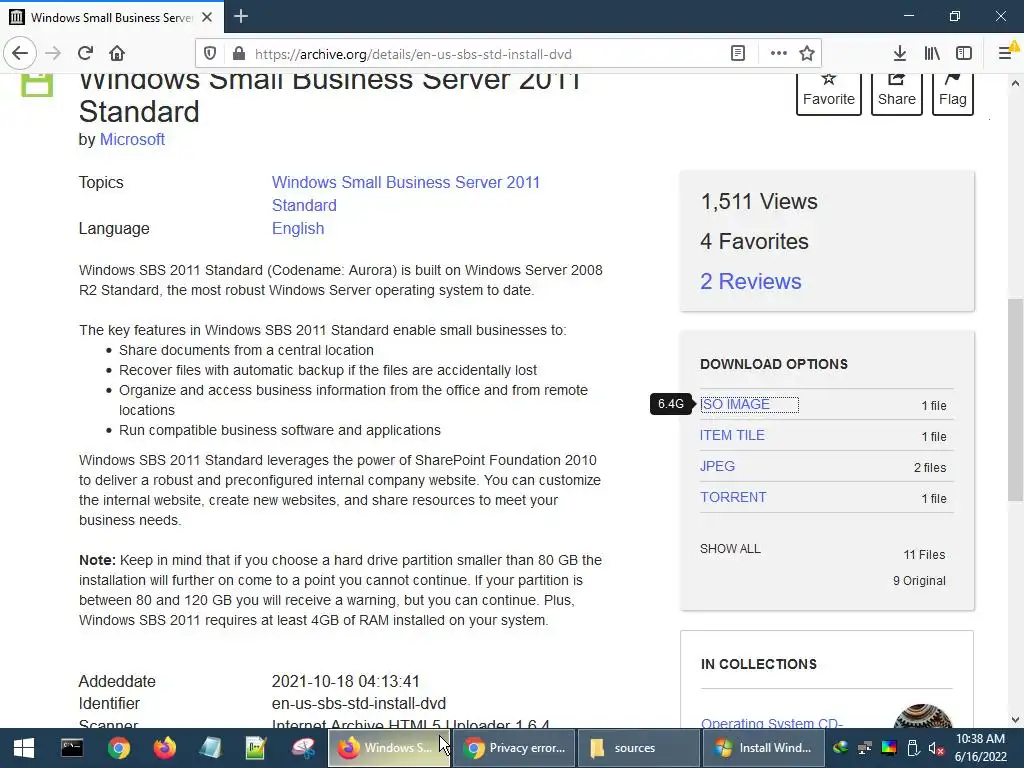Viewport: 1024px width, 768px height.
Task: Click the software floppy disk item icon
Action: coord(37,85)
